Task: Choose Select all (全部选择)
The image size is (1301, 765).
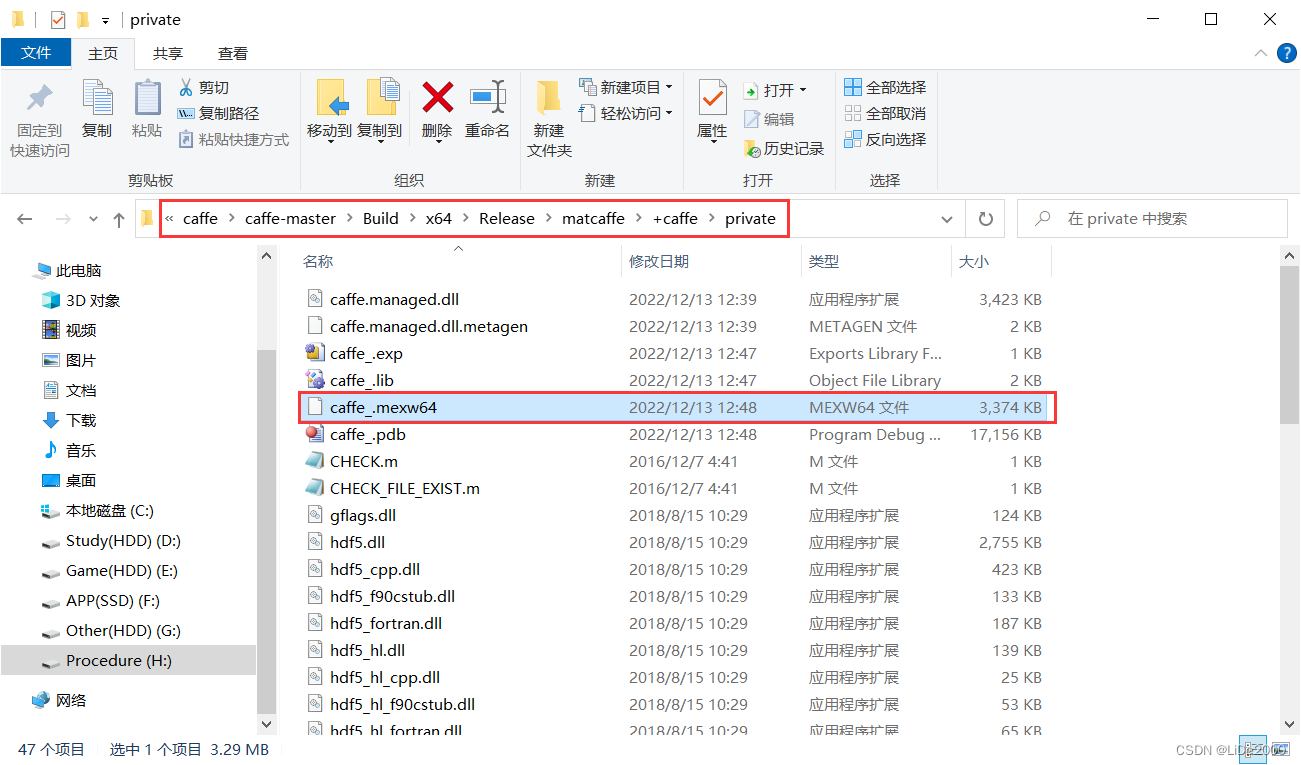Action: (885, 87)
